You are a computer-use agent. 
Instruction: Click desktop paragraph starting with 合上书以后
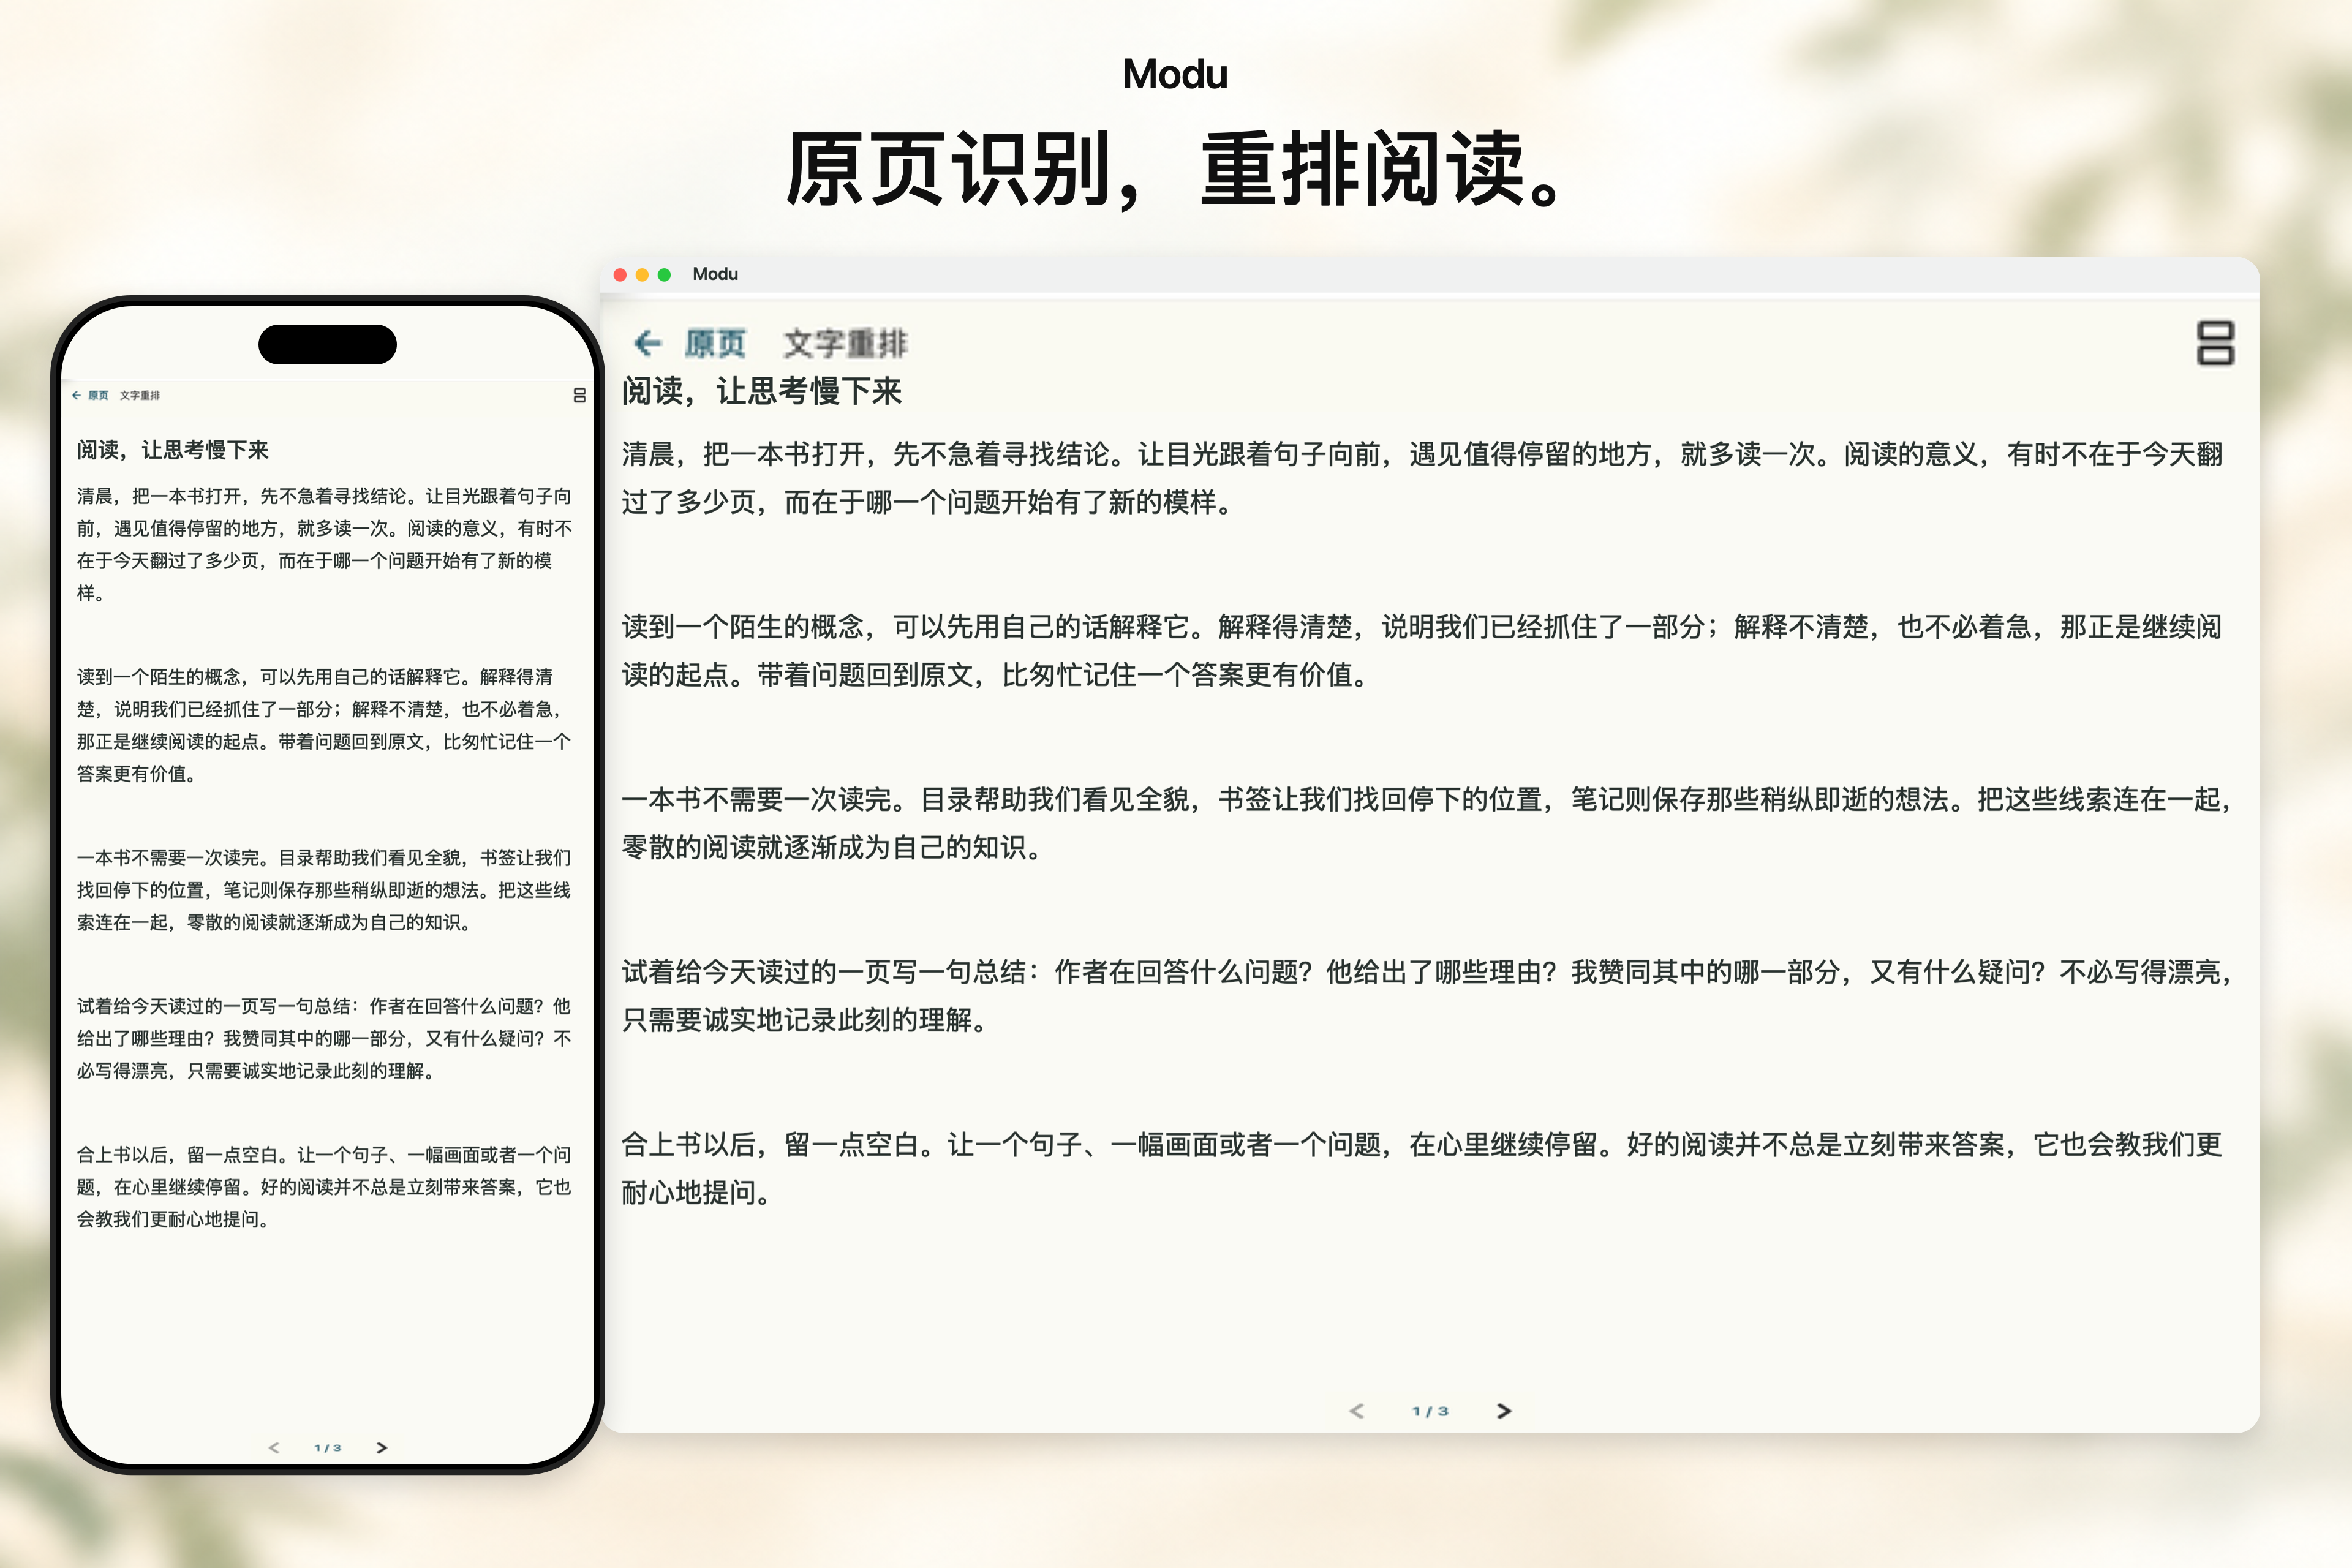[x=1422, y=1168]
